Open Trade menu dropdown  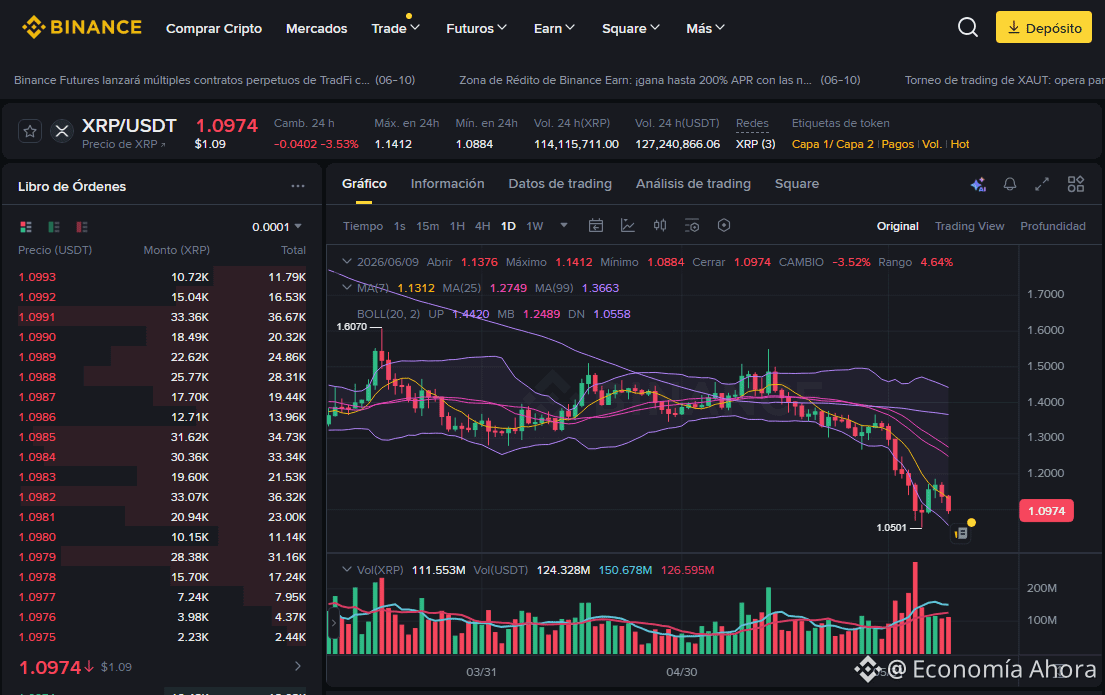point(395,28)
